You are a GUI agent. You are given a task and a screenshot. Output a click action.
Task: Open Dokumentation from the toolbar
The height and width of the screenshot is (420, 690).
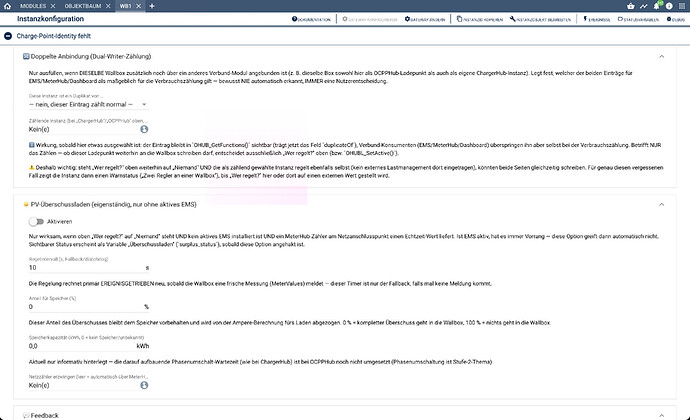tap(311, 19)
